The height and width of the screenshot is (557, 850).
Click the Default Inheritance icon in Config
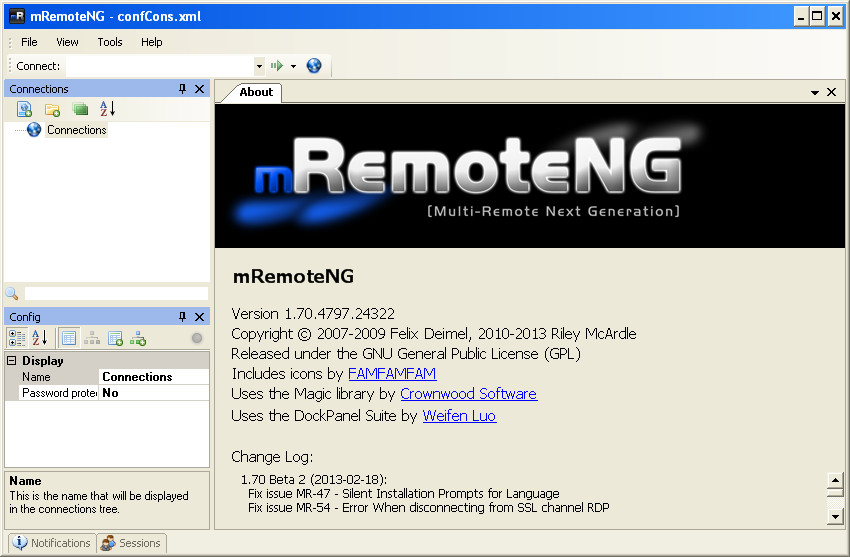coord(138,338)
